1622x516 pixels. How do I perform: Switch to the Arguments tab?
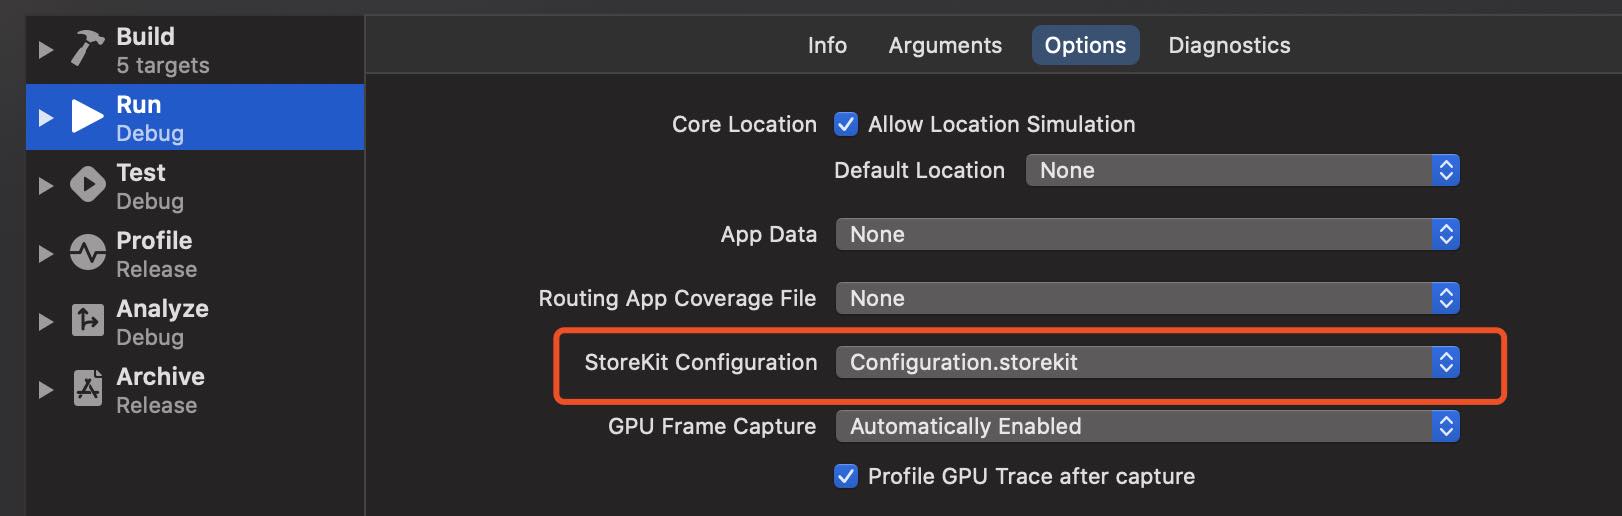[x=945, y=45]
